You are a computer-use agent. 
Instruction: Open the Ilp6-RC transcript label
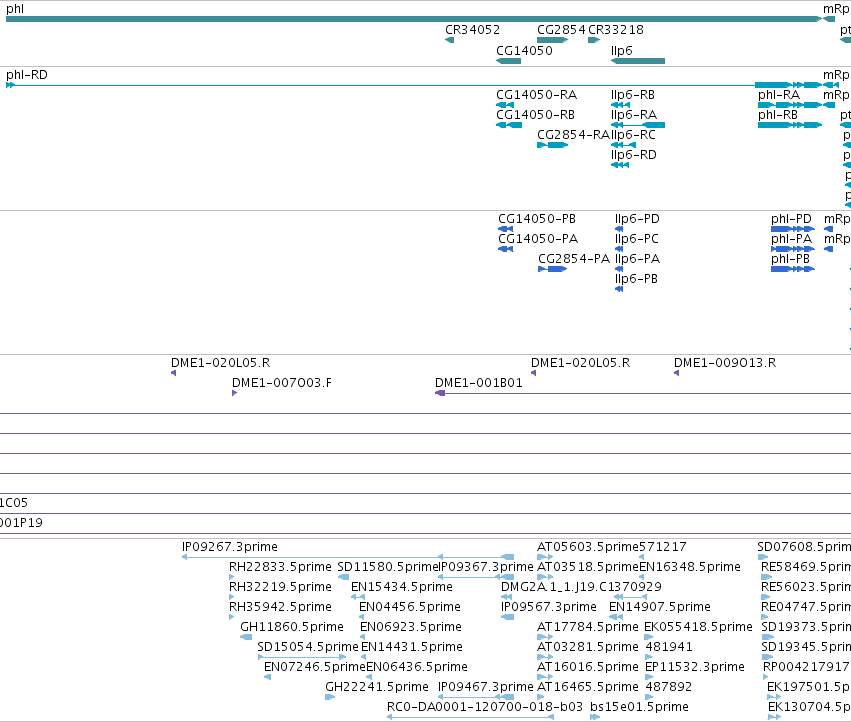point(633,135)
